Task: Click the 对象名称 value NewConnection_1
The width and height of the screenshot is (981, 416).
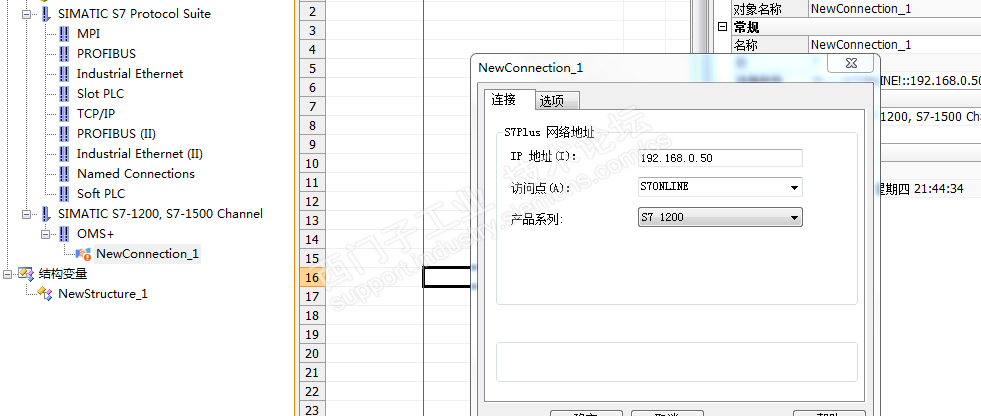Action: (x=861, y=9)
